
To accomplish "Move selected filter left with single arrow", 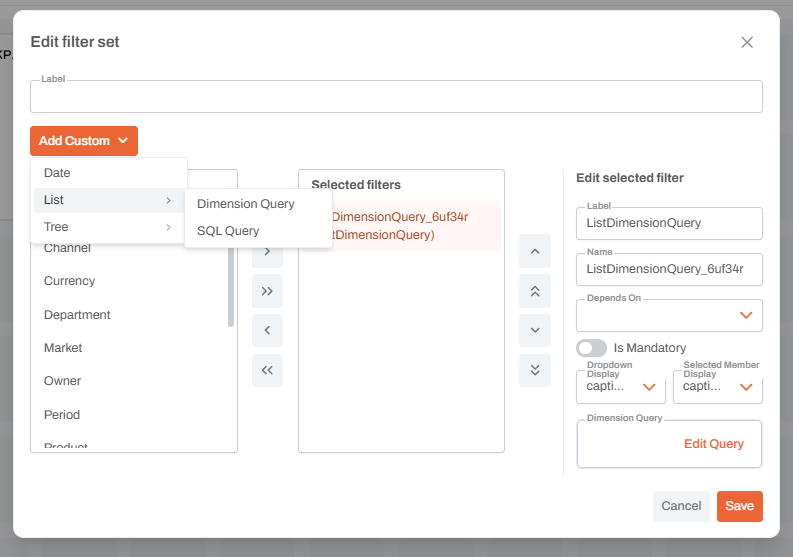I will click(268, 330).
